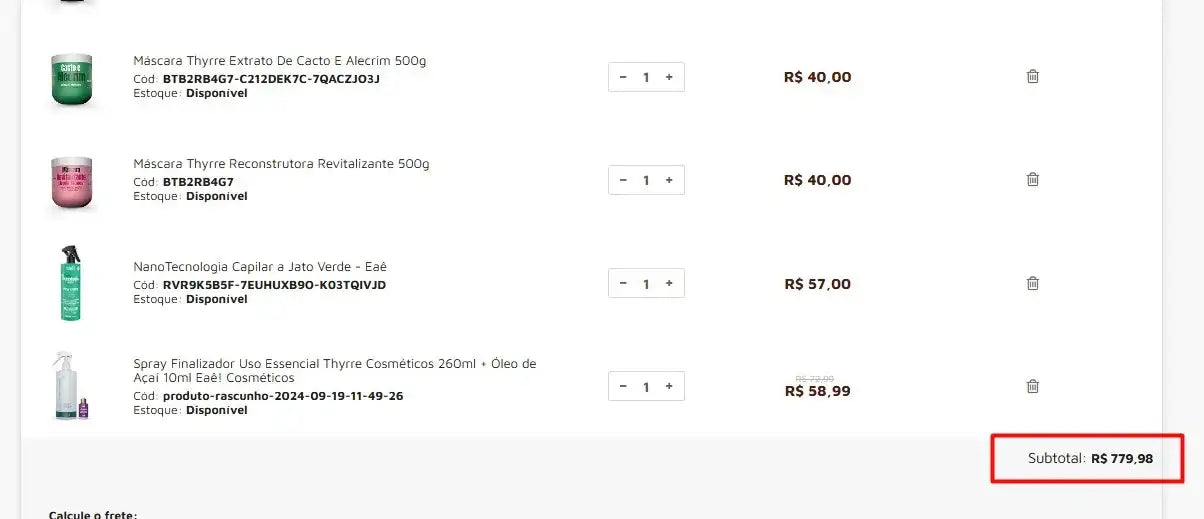Click the green Cacto e Alecrim jar thumbnail
Screen dimensions: 1204x519
72,80
